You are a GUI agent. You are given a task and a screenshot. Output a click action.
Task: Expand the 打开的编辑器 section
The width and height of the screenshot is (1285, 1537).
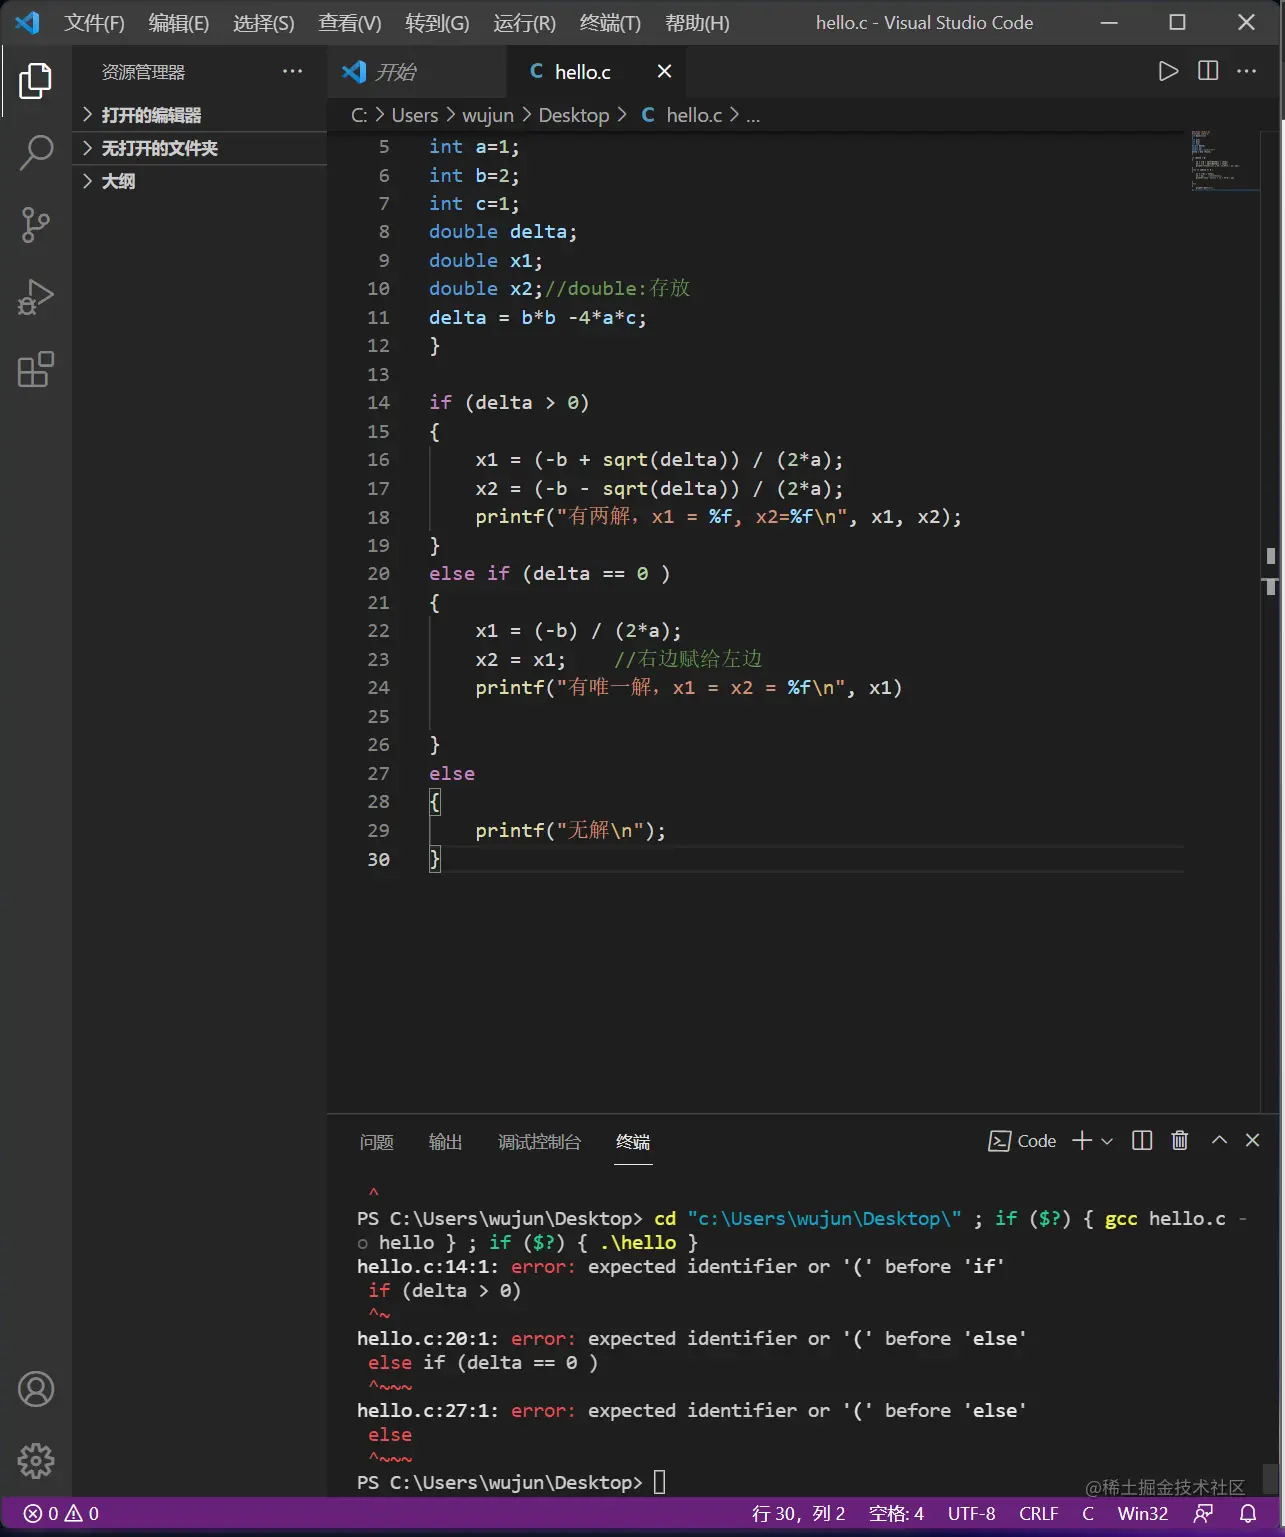pos(151,115)
